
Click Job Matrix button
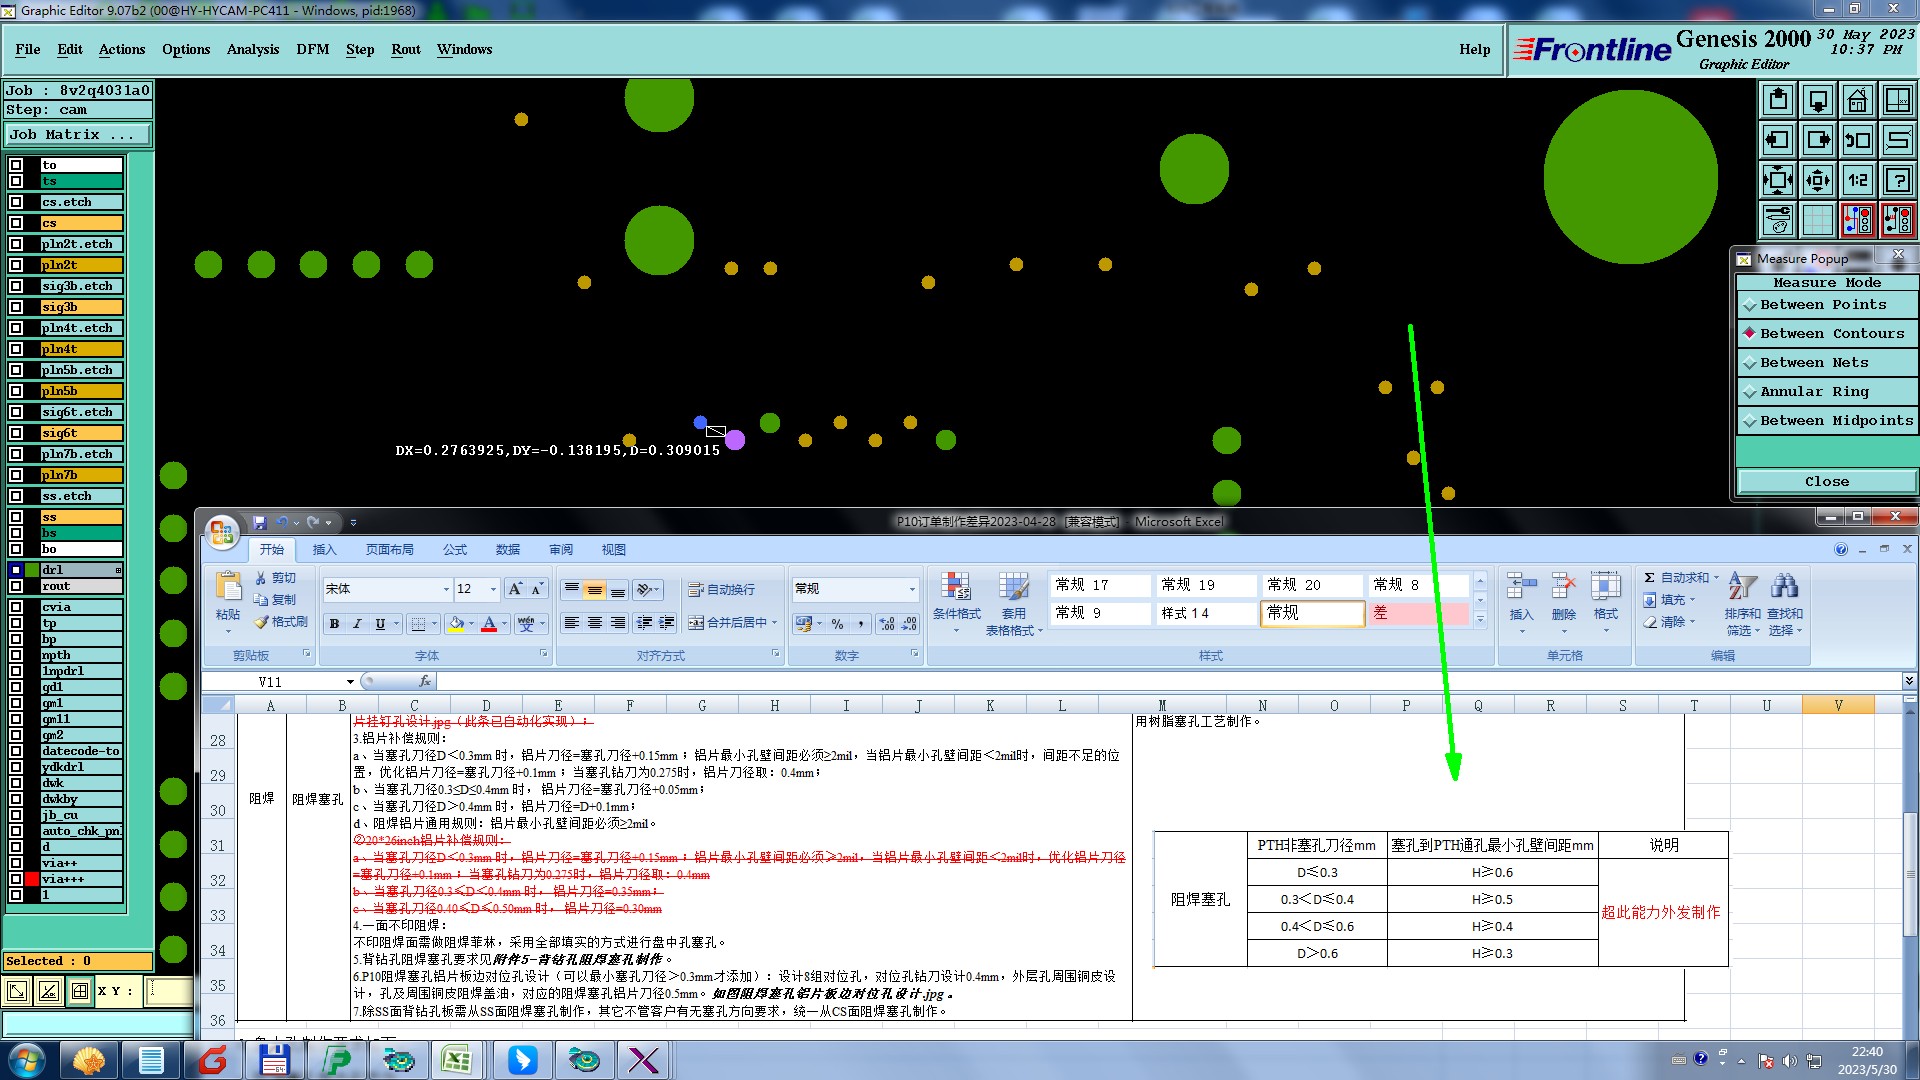click(x=78, y=134)
